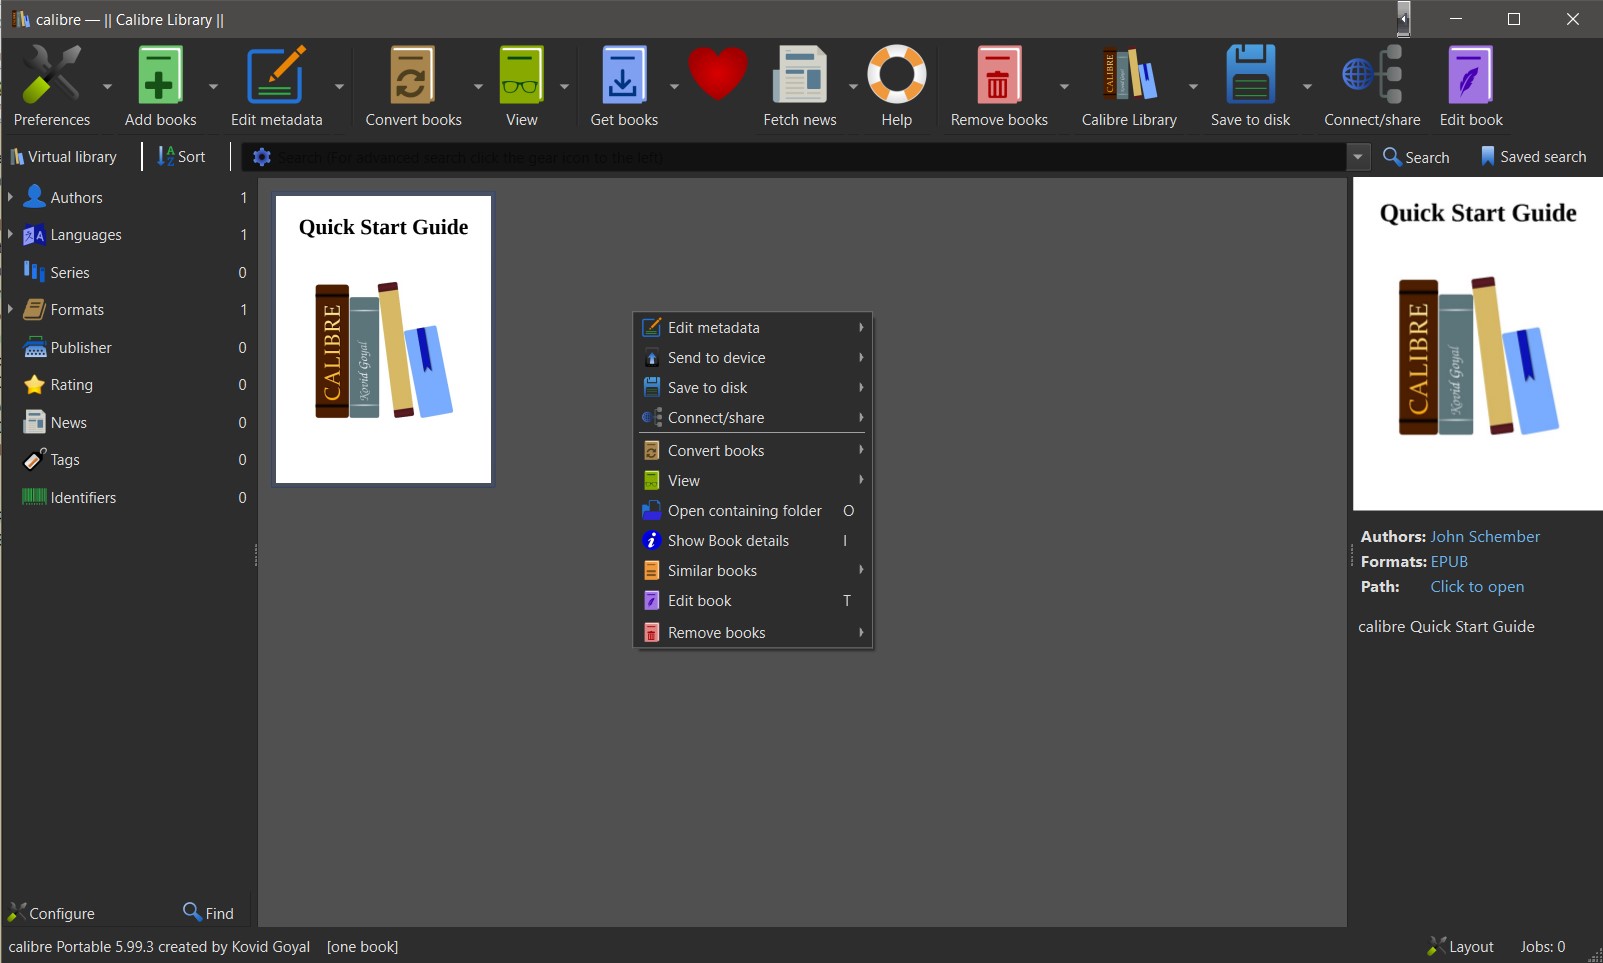
Task: Click the View glasses icon in toolbar
Action: point(521,75)
